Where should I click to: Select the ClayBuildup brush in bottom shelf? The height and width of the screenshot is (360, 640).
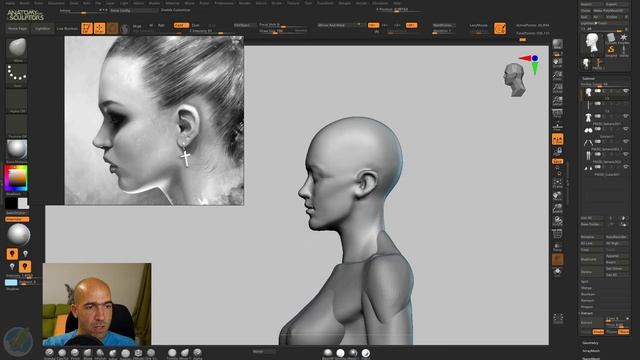coord(62,353)
